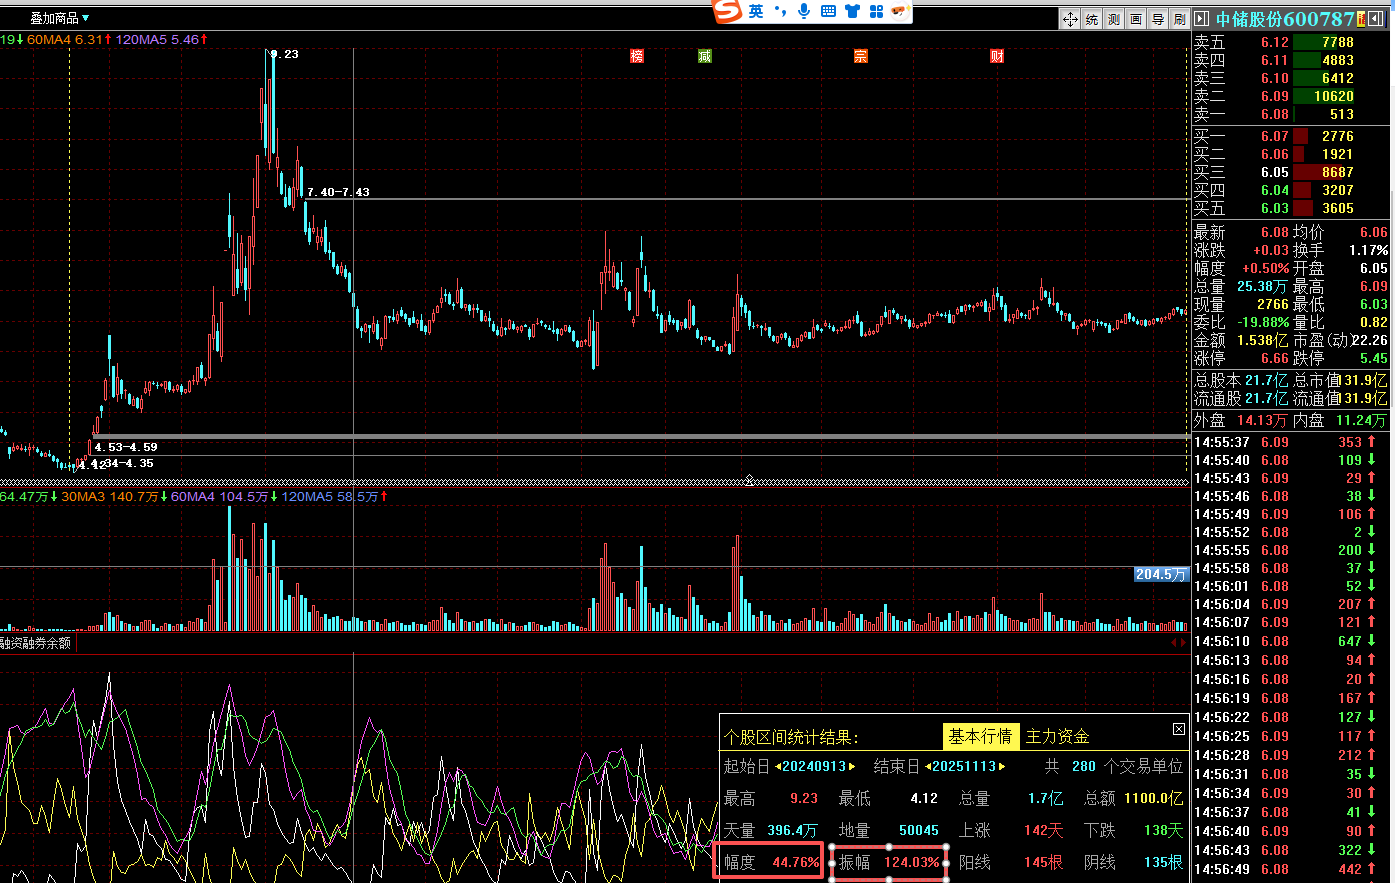1395x883 pixels.
Task: Click the 导 export toolbar button
Action: [x=1158, y=19]
